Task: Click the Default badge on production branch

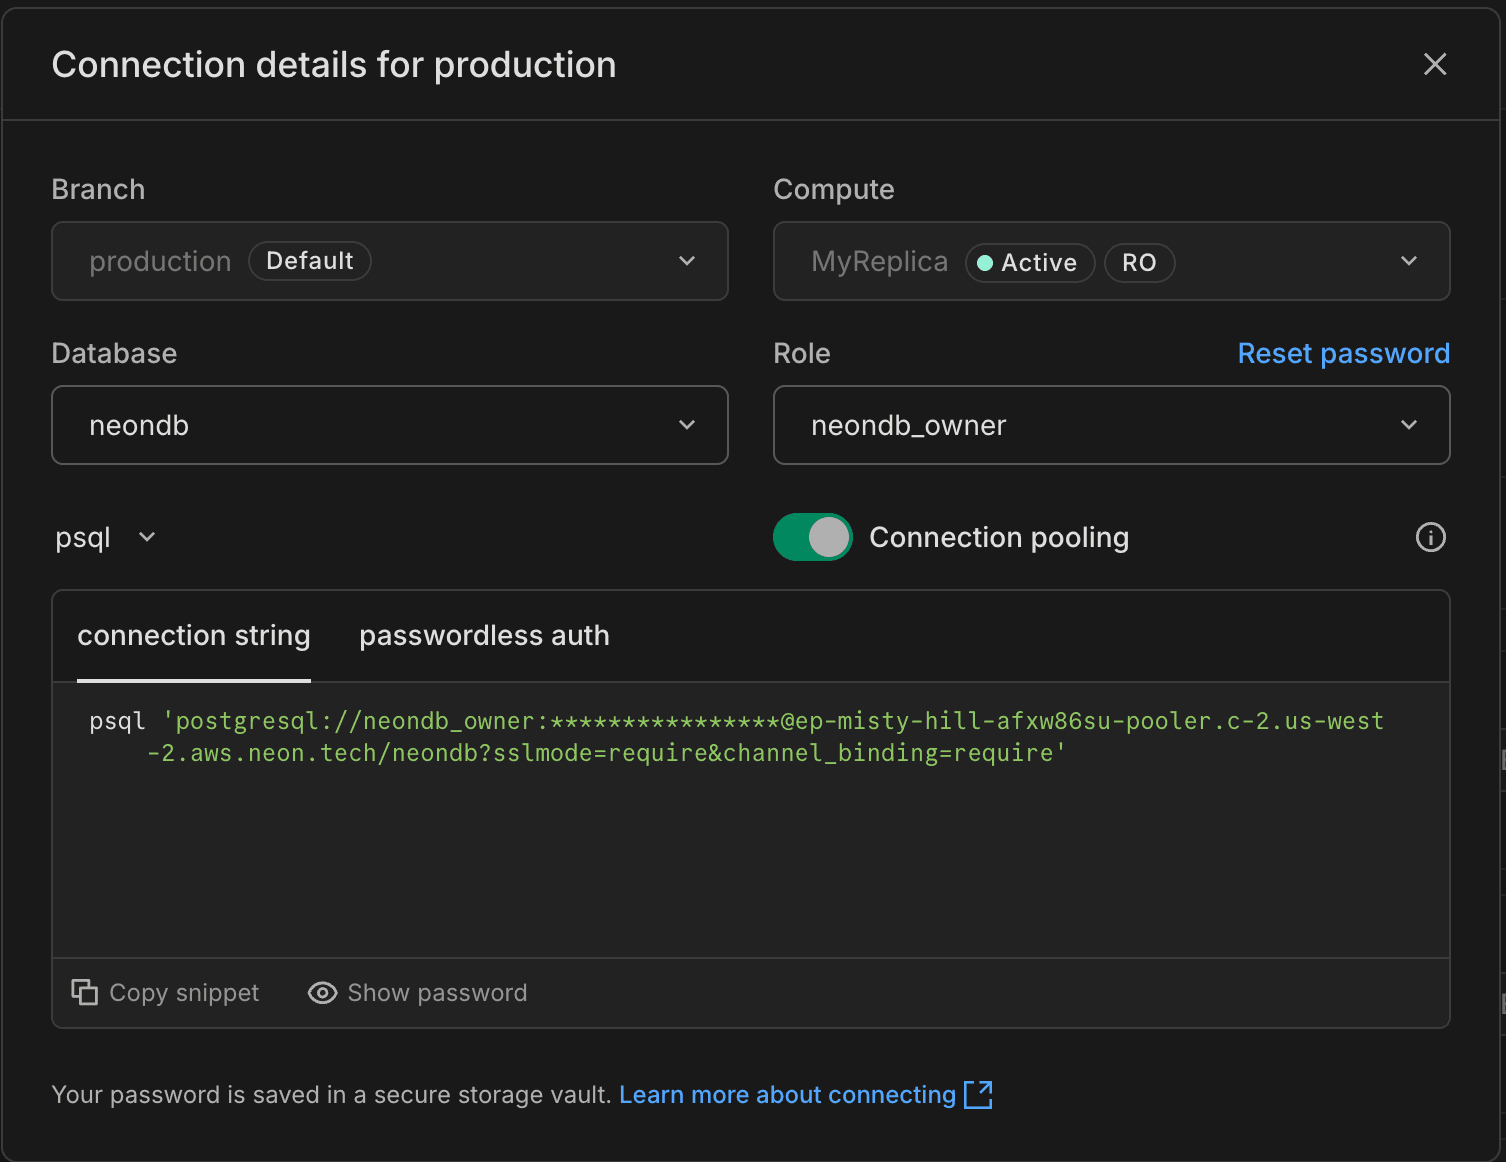Action: 309,260
